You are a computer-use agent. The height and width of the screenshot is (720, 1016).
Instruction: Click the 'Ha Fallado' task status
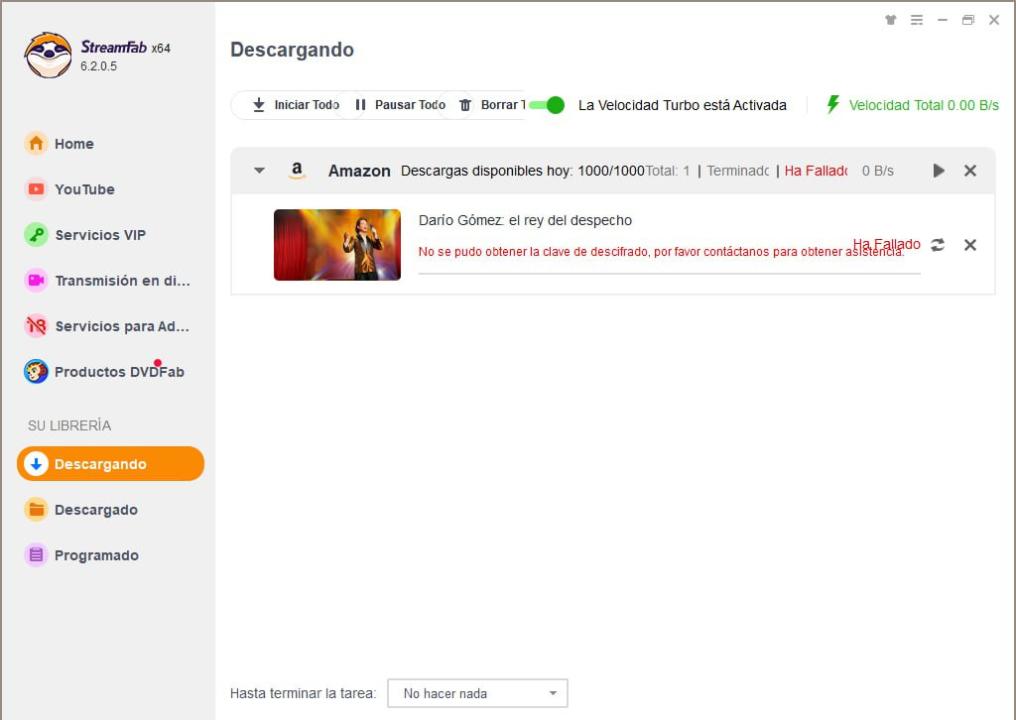click(x=886, y=244)
